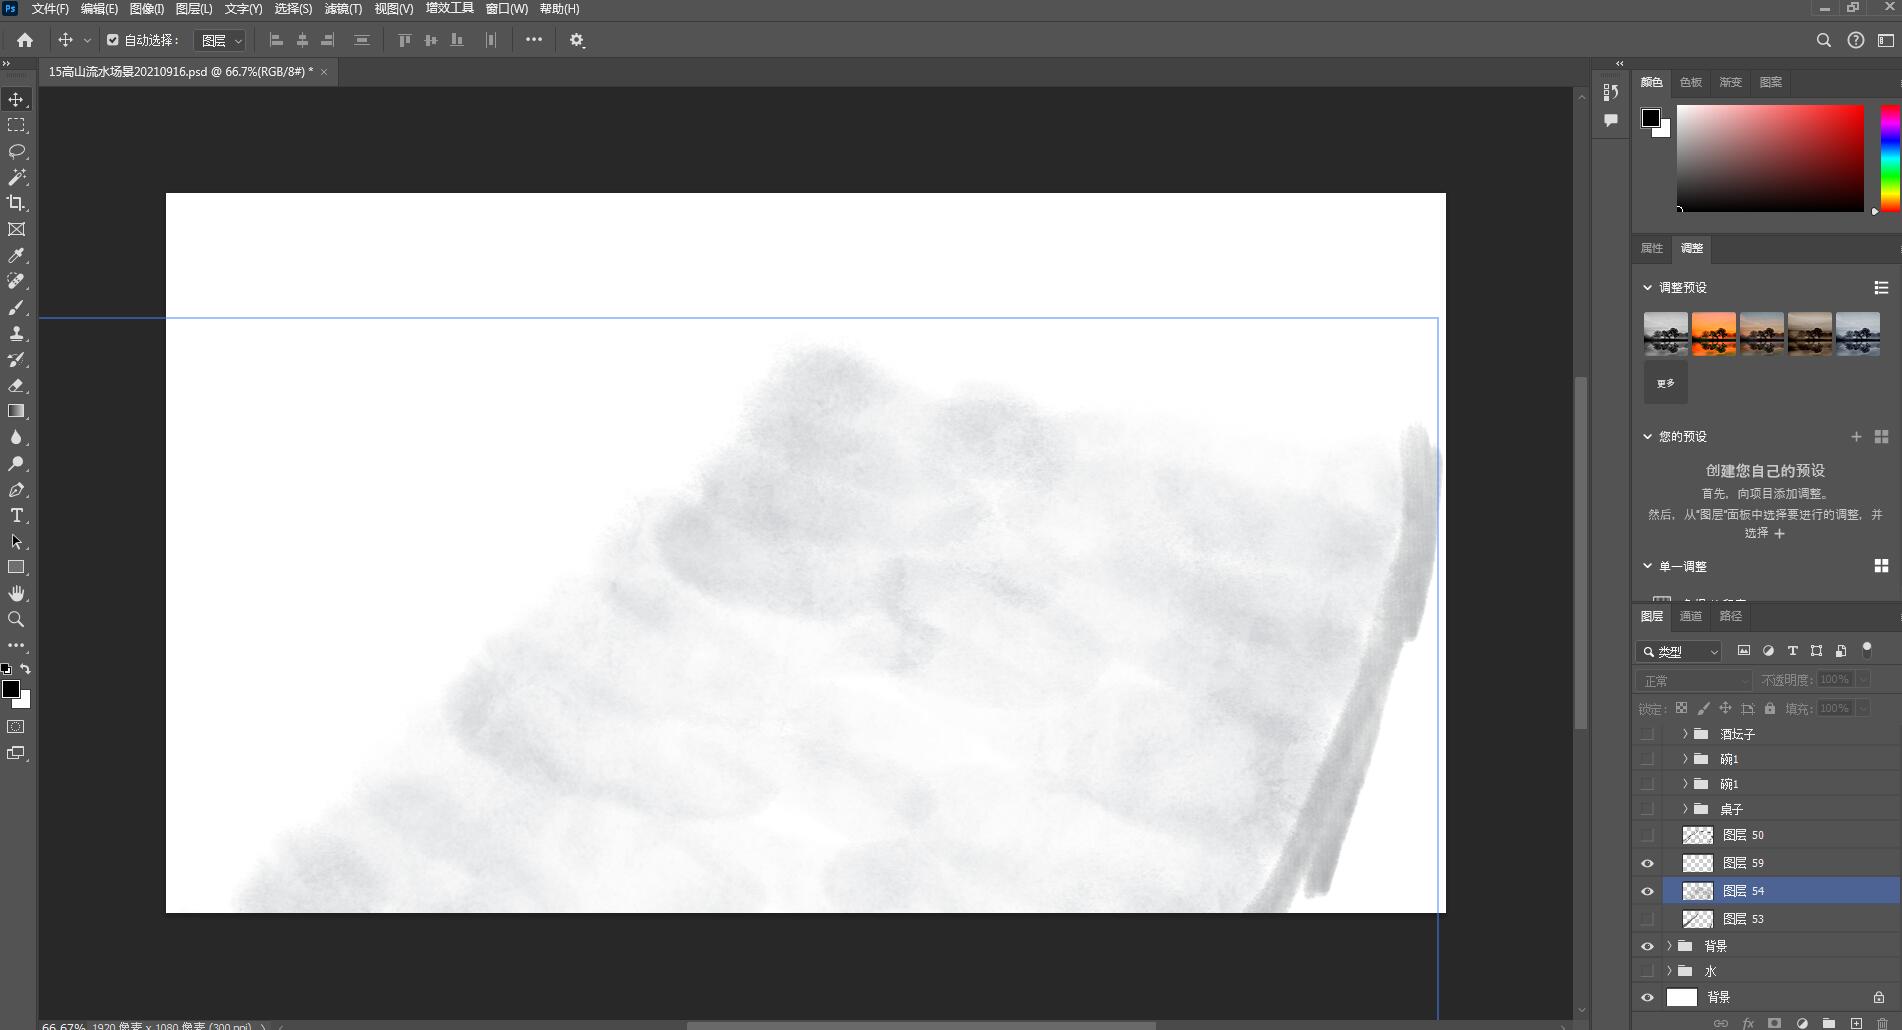Collapse the 您的预设 section
This screenshot has height=1030, width=1902.
click(x=1648, y=436)
